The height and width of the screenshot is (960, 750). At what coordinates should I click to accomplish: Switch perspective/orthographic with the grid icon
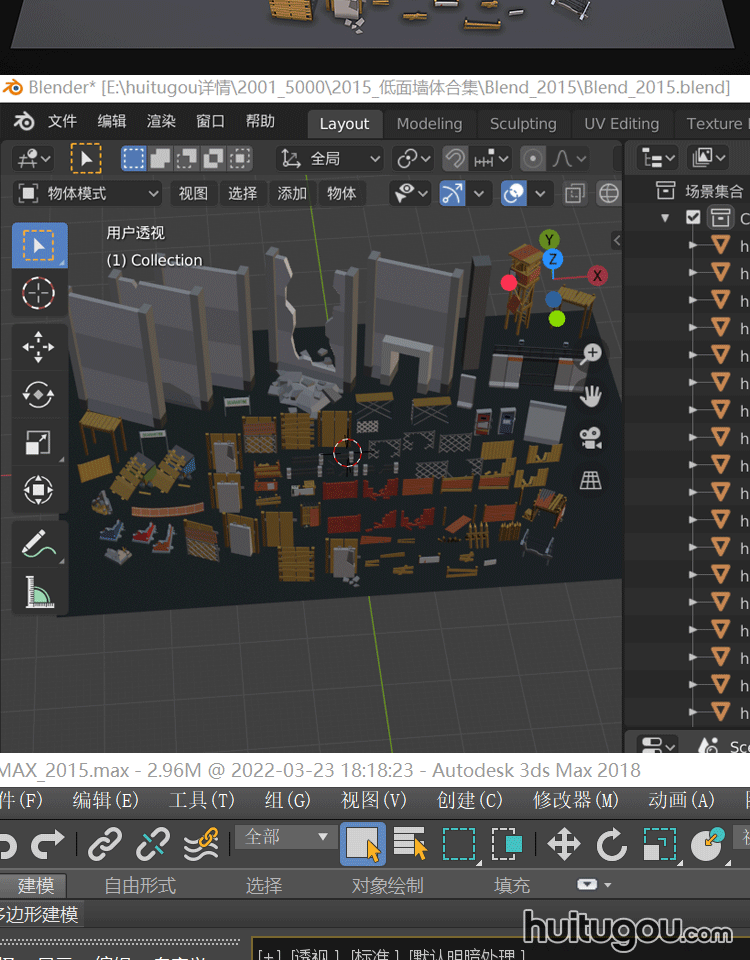pos(591,481)
